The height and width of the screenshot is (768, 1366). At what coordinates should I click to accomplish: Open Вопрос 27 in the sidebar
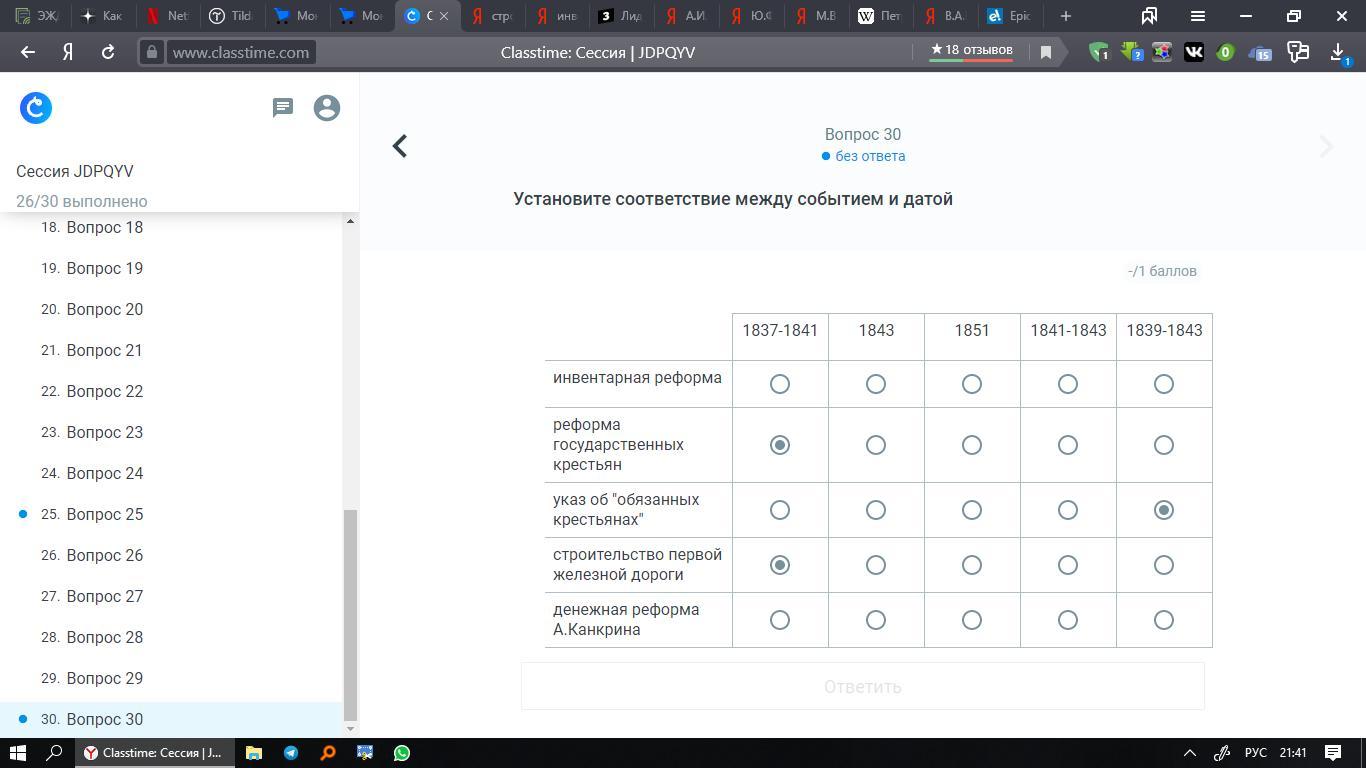tap(105, 596)
